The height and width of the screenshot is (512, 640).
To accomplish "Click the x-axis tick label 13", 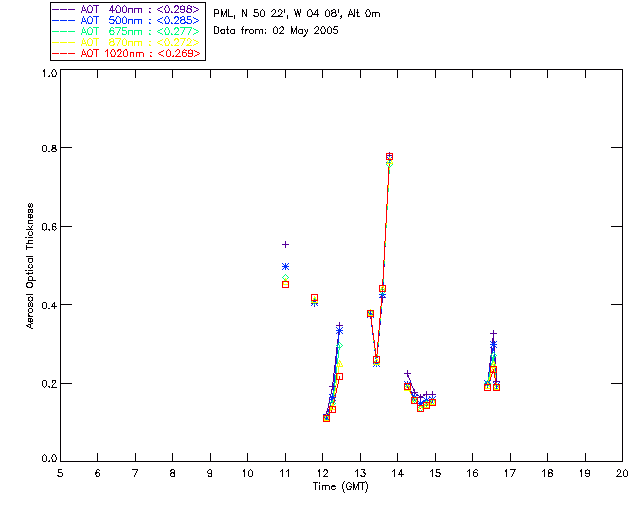I will point(360,473).
